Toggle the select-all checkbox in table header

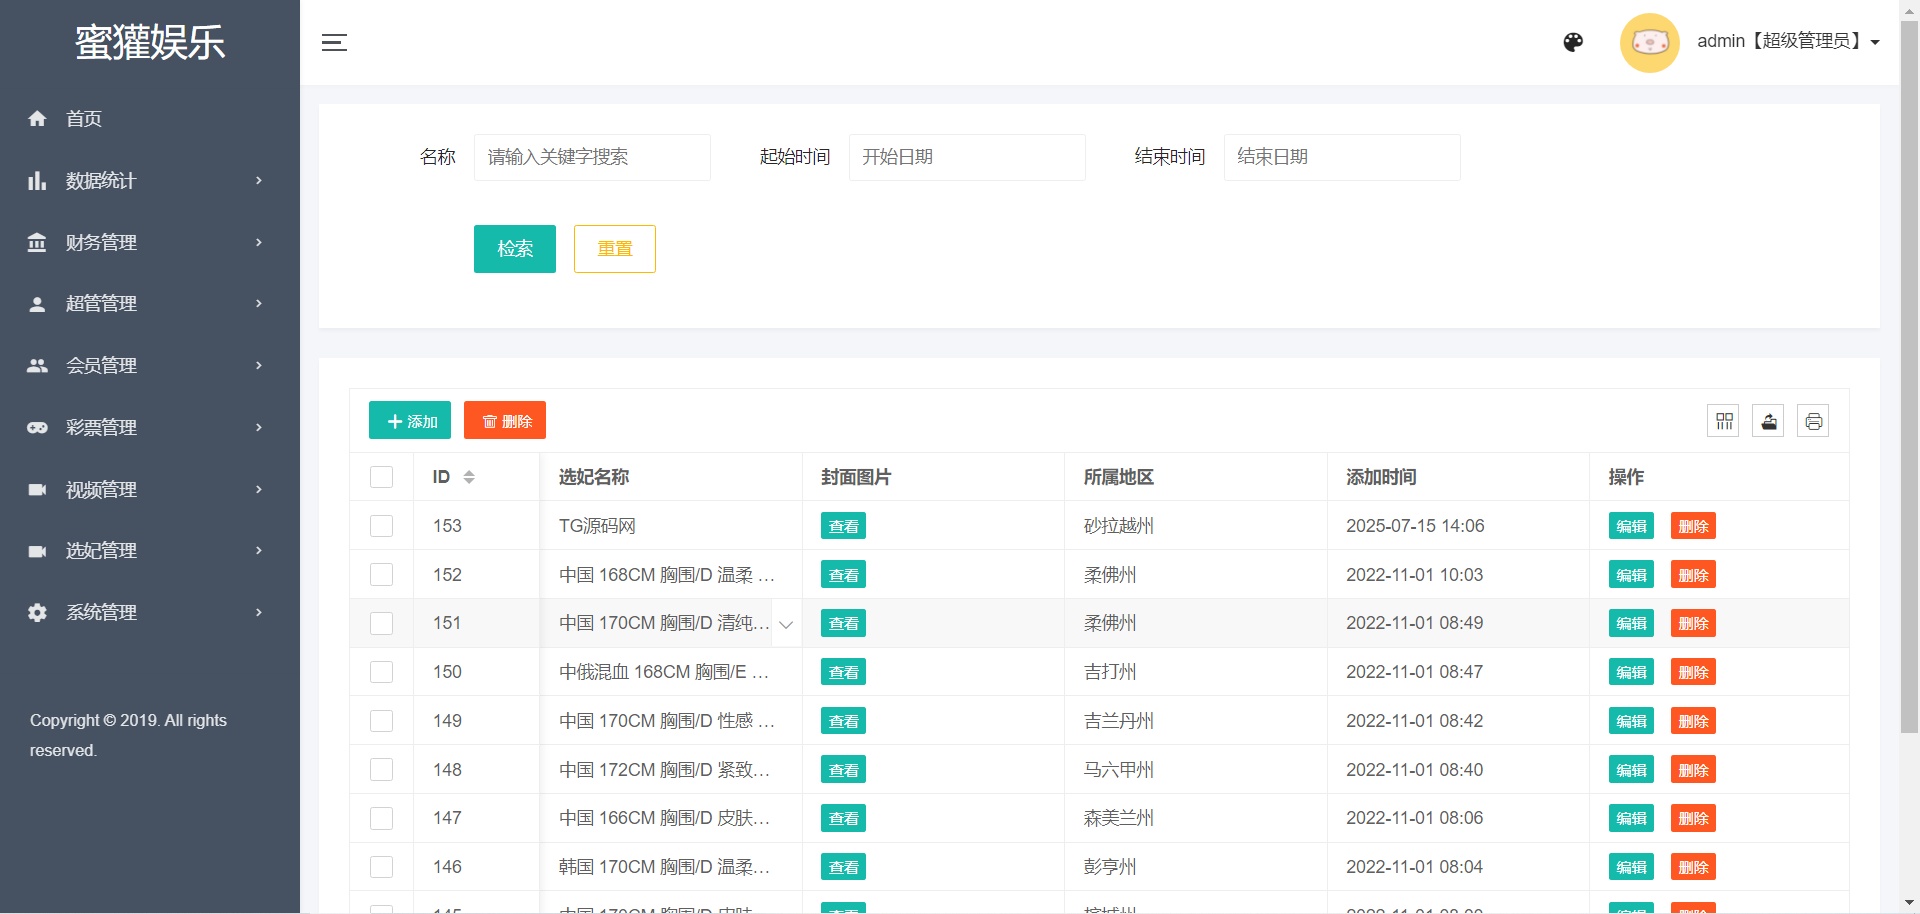(x=381, y=477)
